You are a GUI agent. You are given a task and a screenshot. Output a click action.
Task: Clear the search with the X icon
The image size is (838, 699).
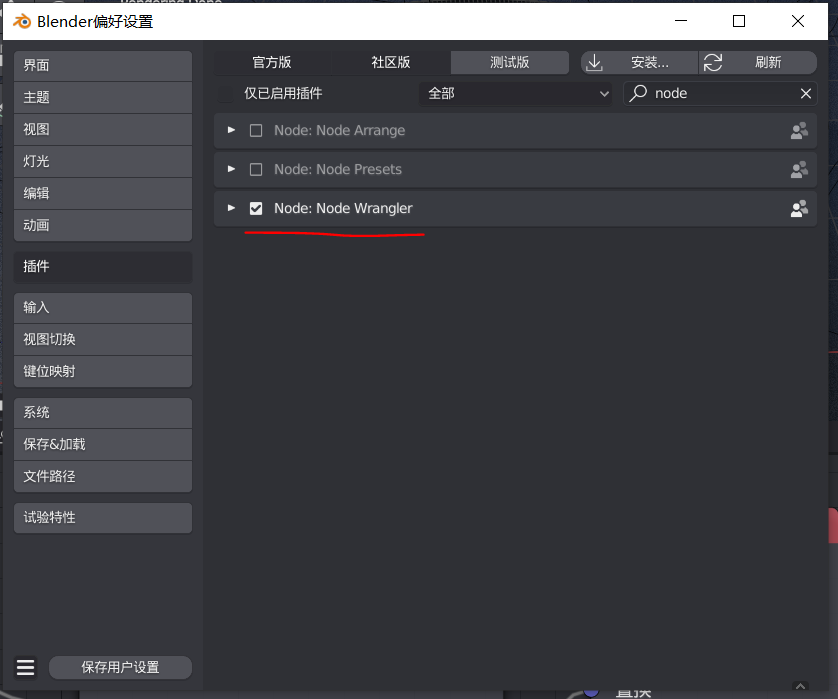click(x=806, y=93)
